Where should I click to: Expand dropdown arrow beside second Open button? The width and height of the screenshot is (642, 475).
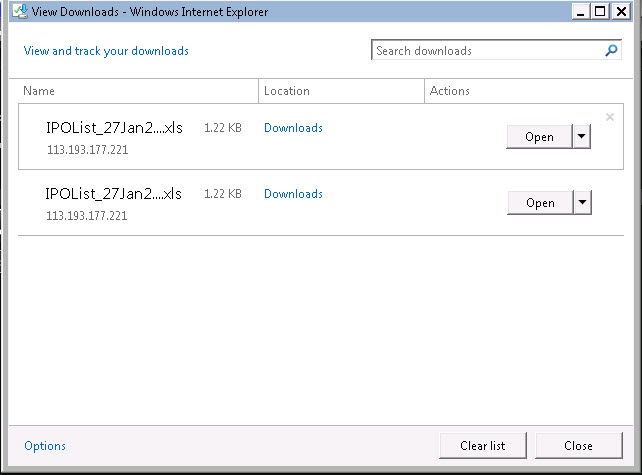coord(583,203)
